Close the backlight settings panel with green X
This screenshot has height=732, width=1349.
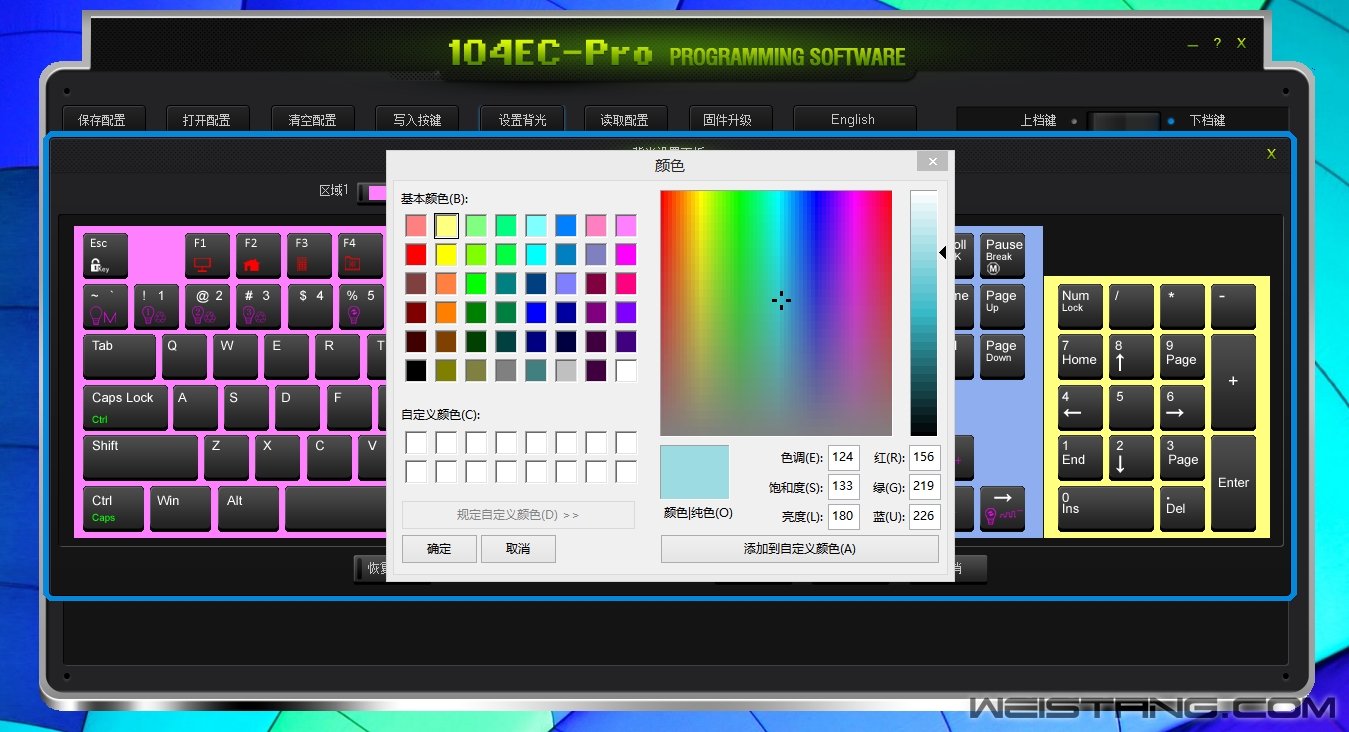pyautogui.click(x=1272, y=154)
